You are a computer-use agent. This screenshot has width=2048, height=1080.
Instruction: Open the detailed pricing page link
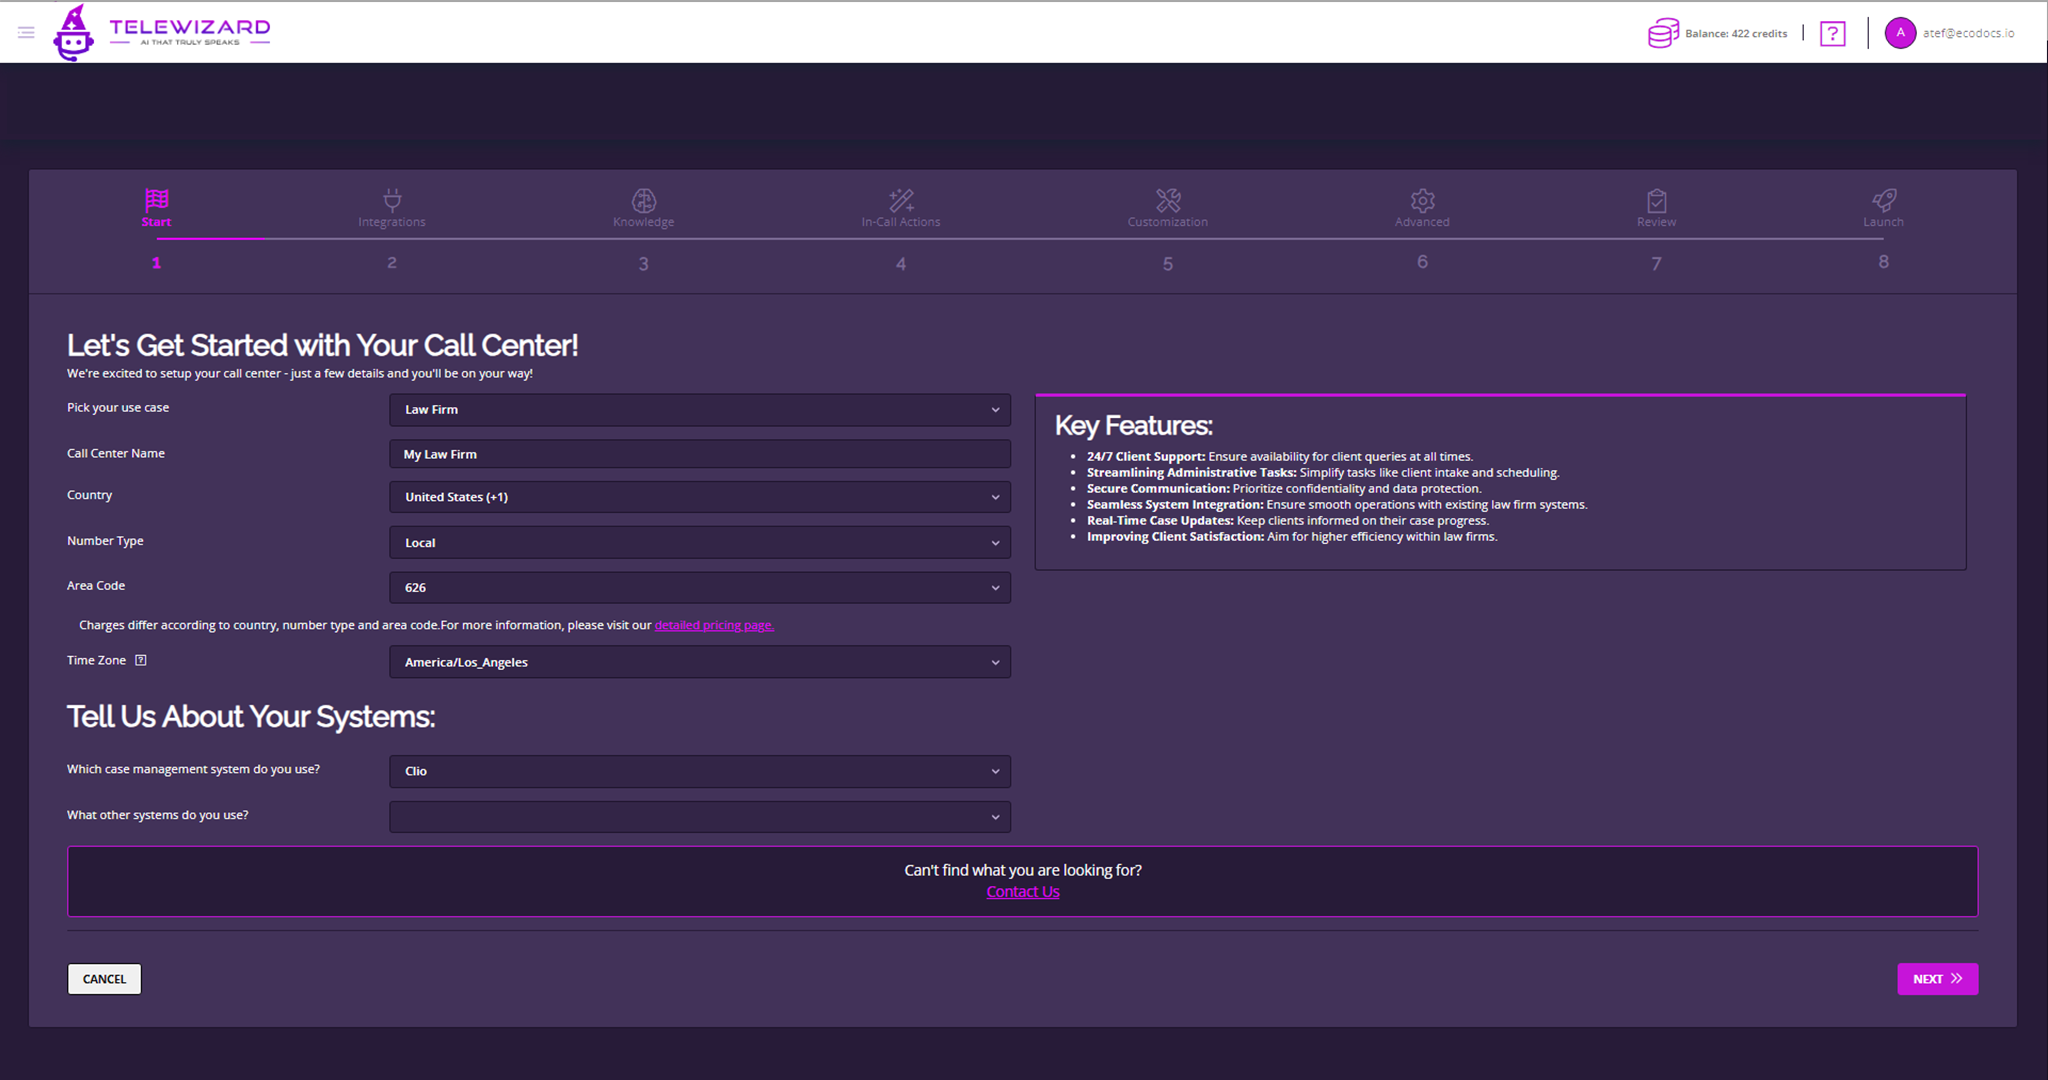(714, 625)
